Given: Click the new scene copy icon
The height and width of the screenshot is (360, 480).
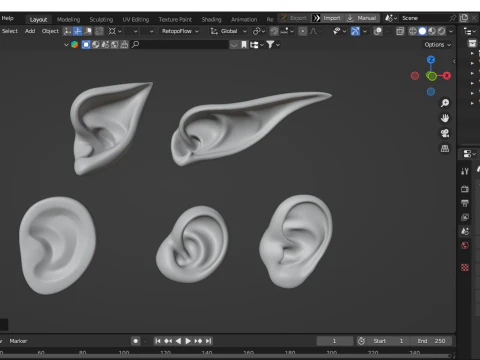Looking at the screenshot, I should pyautogui.click(x=464, y=18).
